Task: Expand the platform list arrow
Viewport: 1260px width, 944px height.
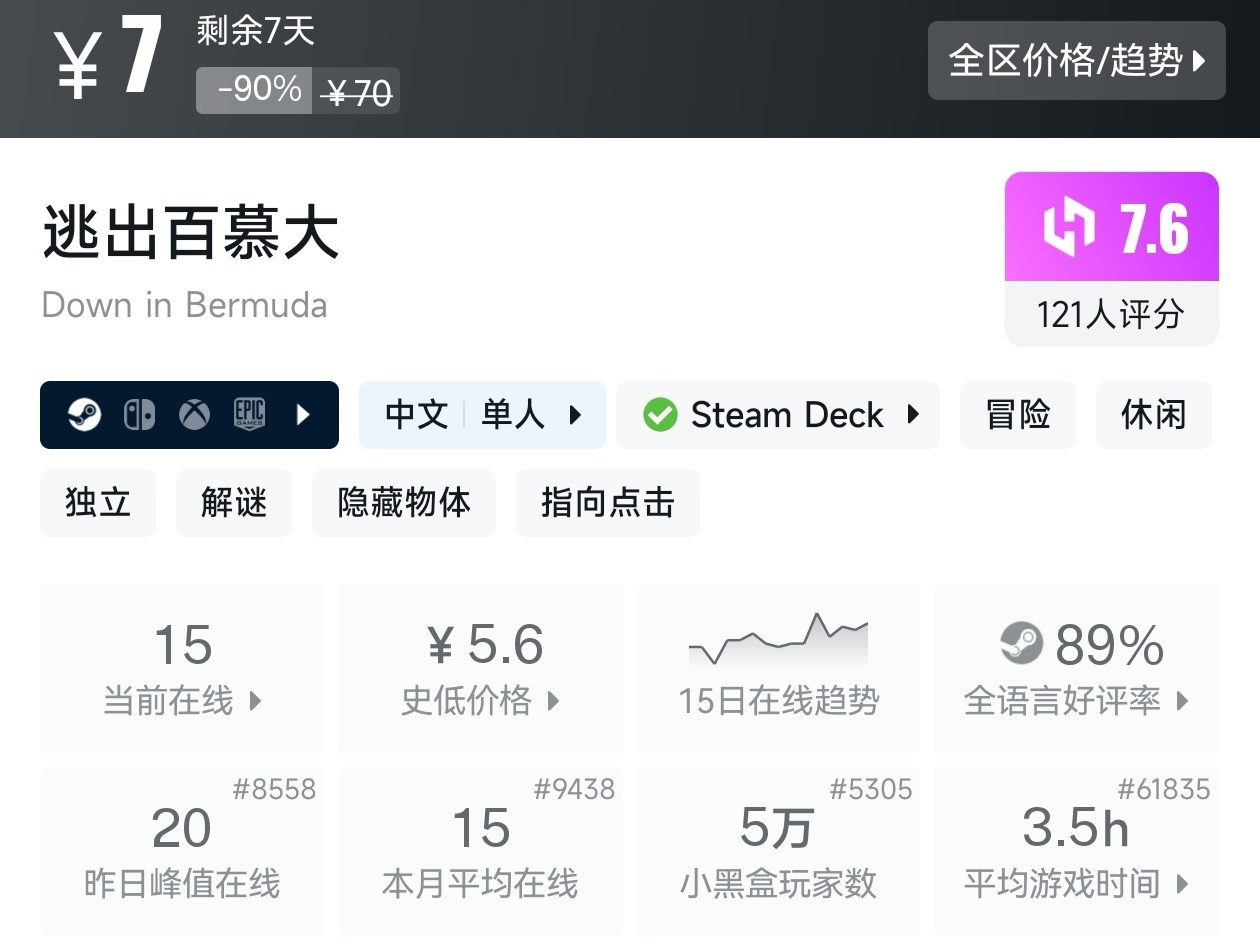Action: click(x=304, y=414)
